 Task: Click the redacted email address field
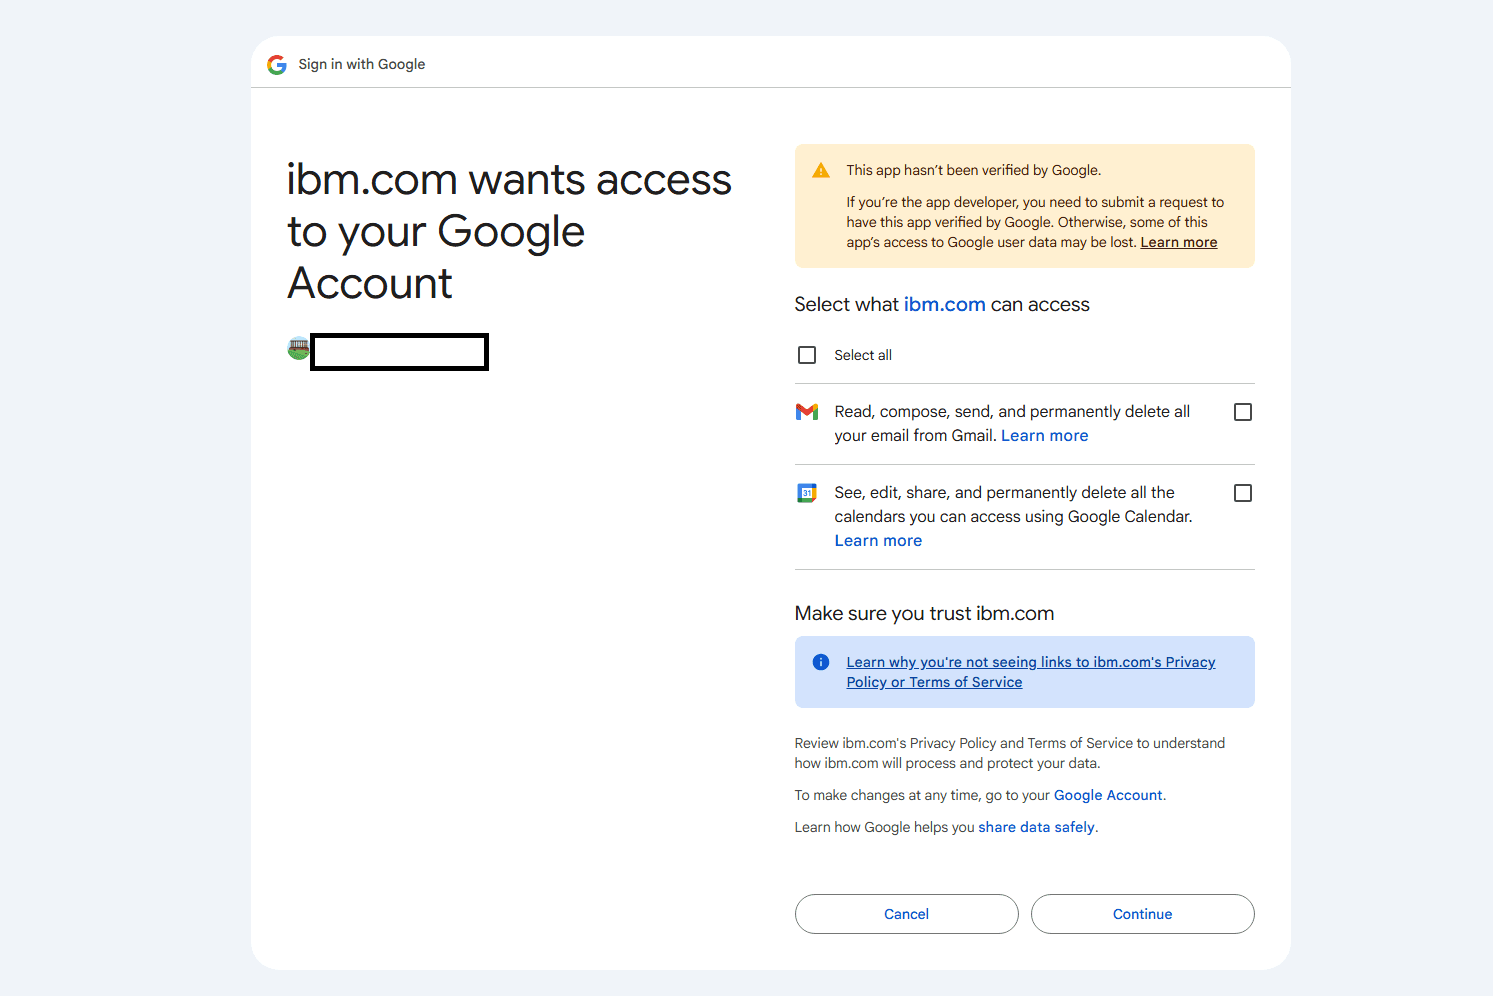click(399, 351)
